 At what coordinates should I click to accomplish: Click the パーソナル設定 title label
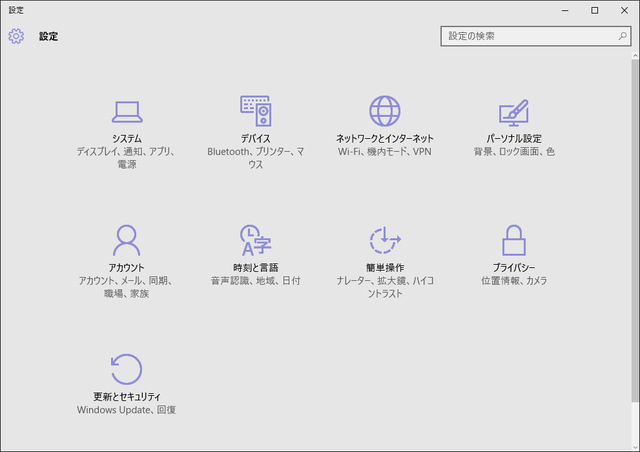tap(514, 138)
